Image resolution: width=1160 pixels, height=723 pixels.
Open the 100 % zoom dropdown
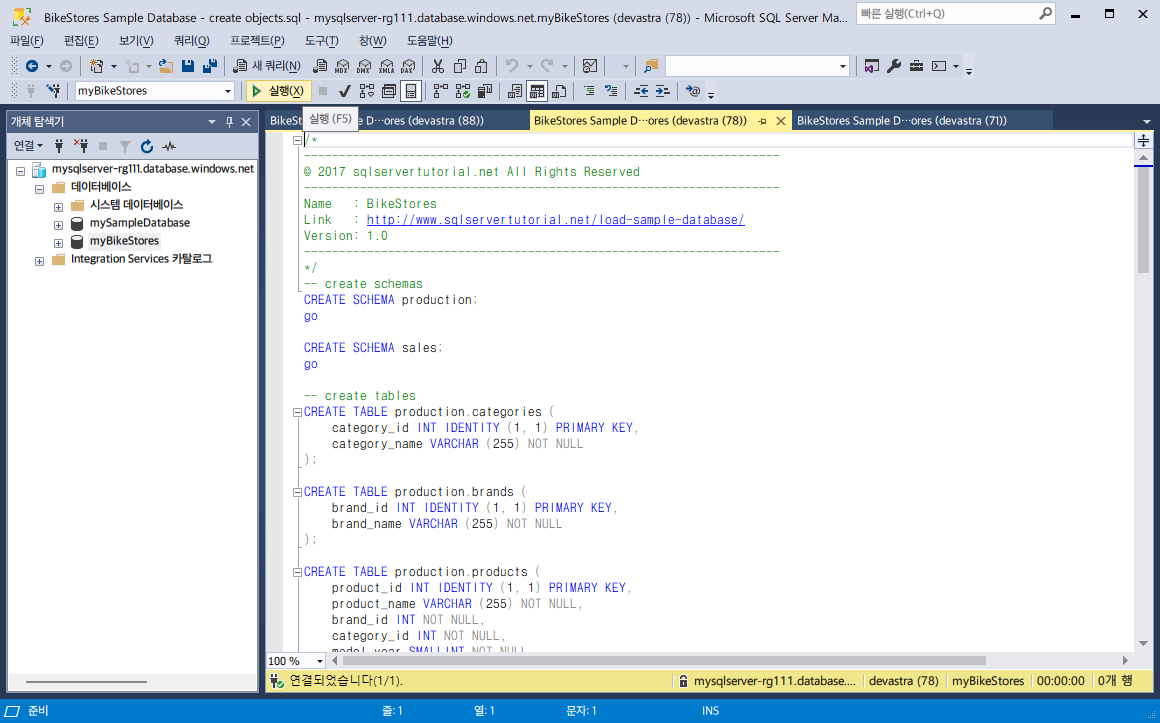(x=320, y=661)
